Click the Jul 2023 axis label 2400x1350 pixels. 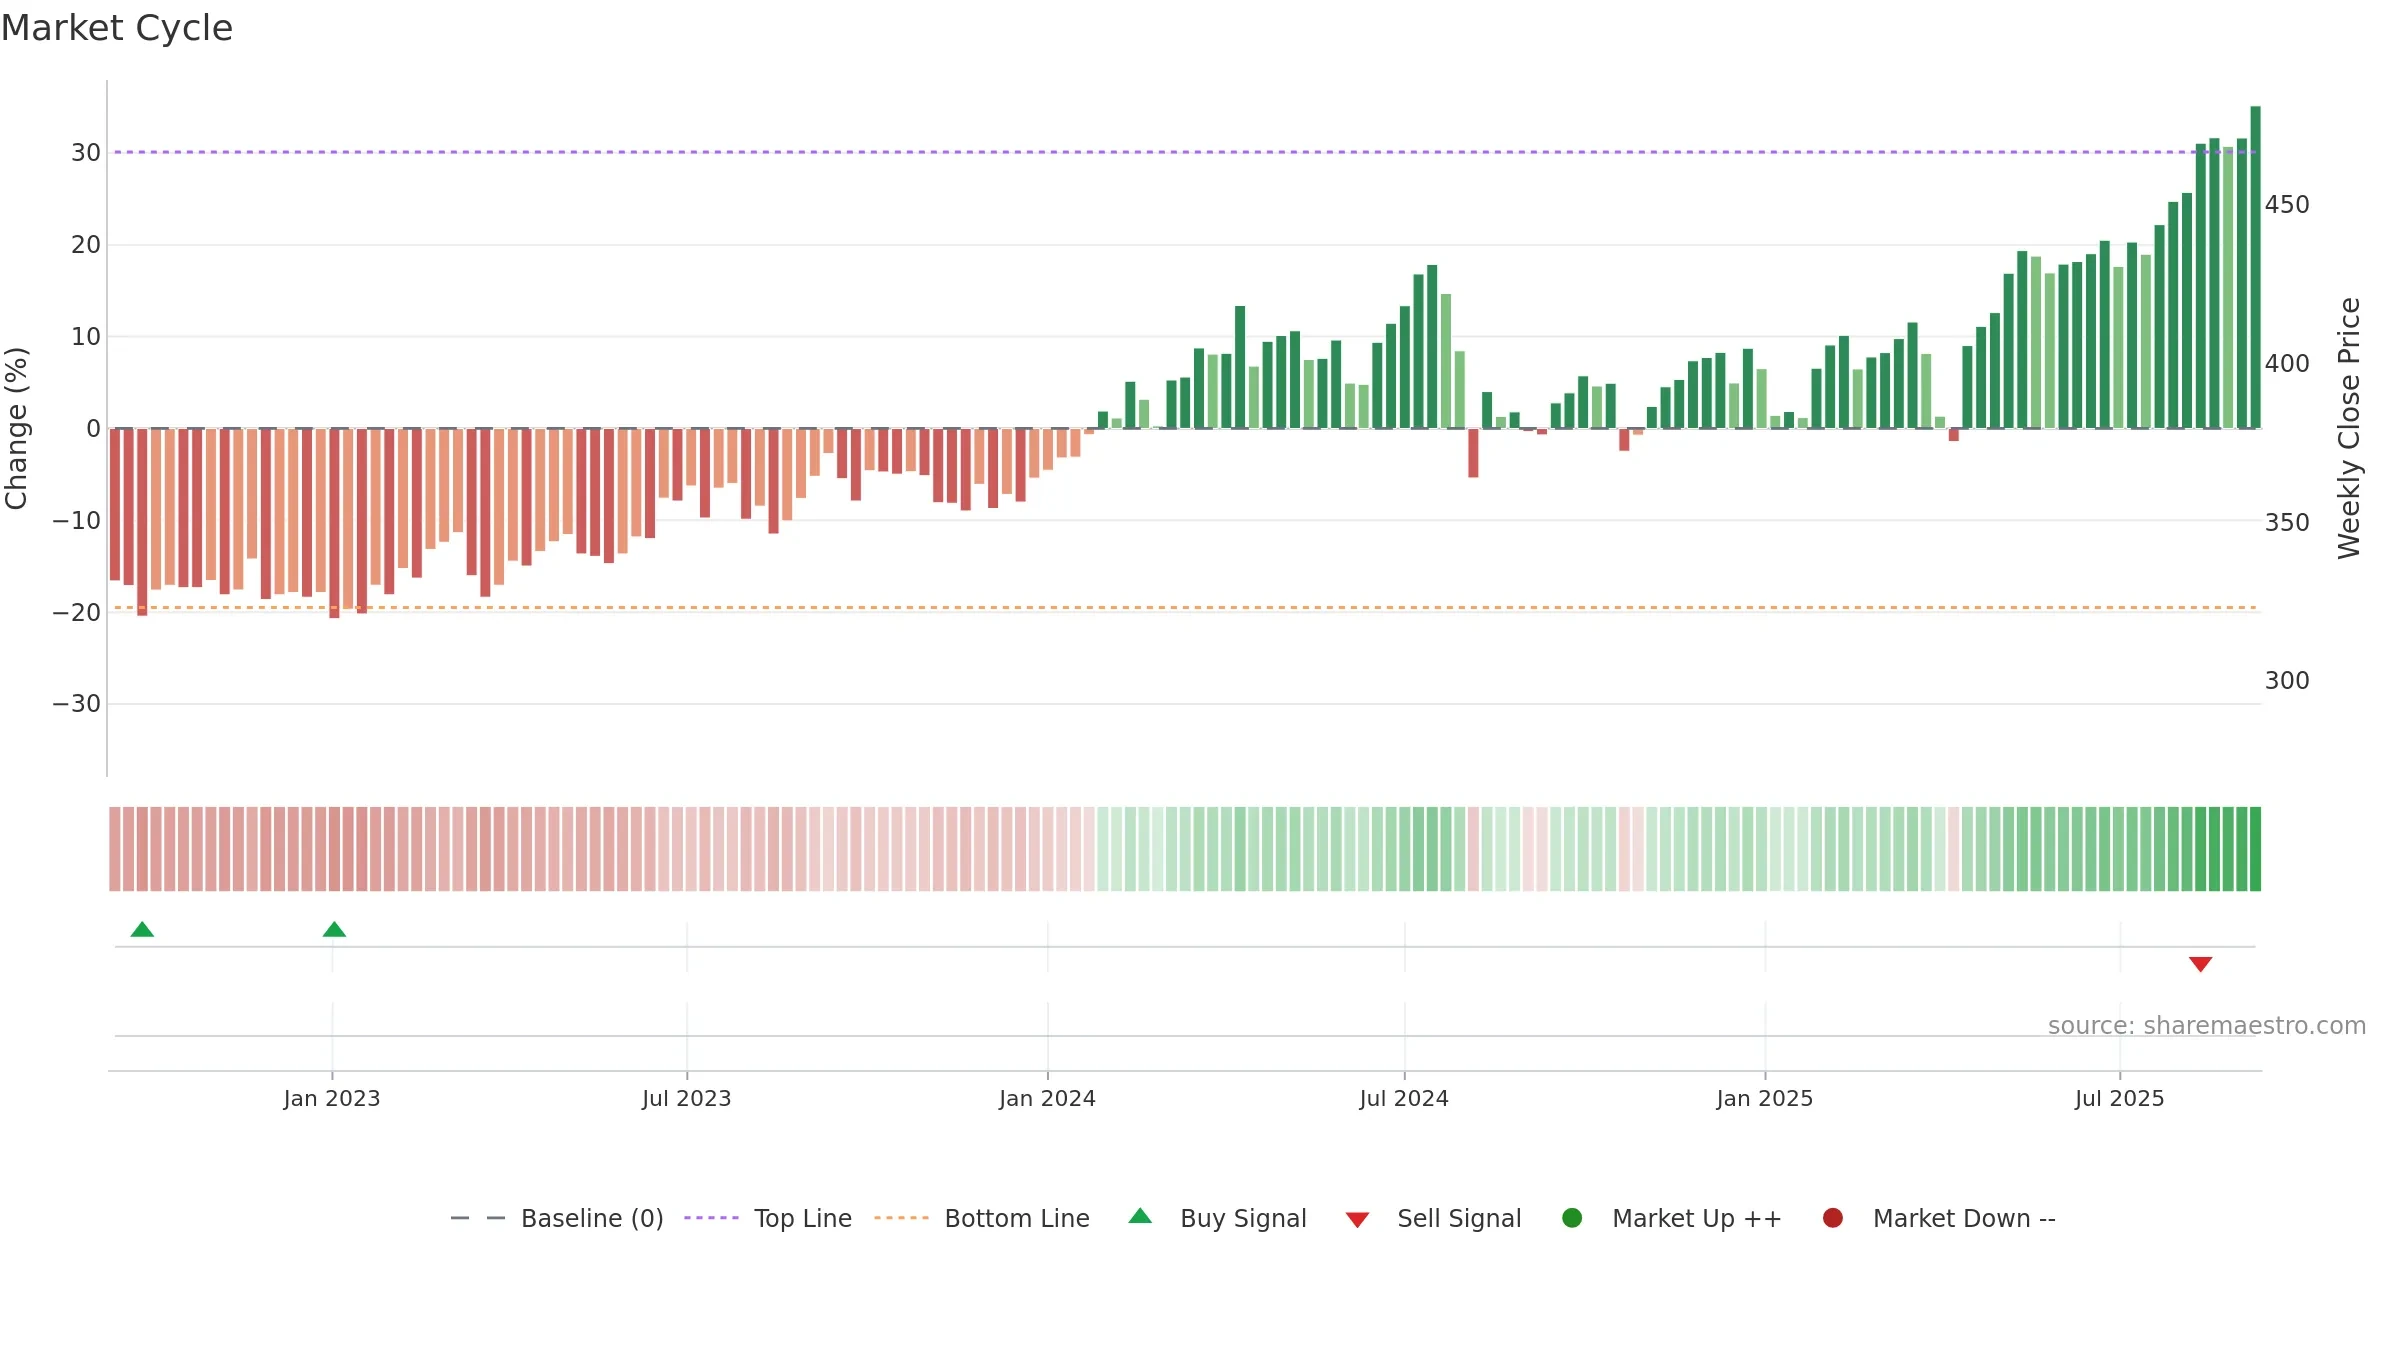[687, 1098]
